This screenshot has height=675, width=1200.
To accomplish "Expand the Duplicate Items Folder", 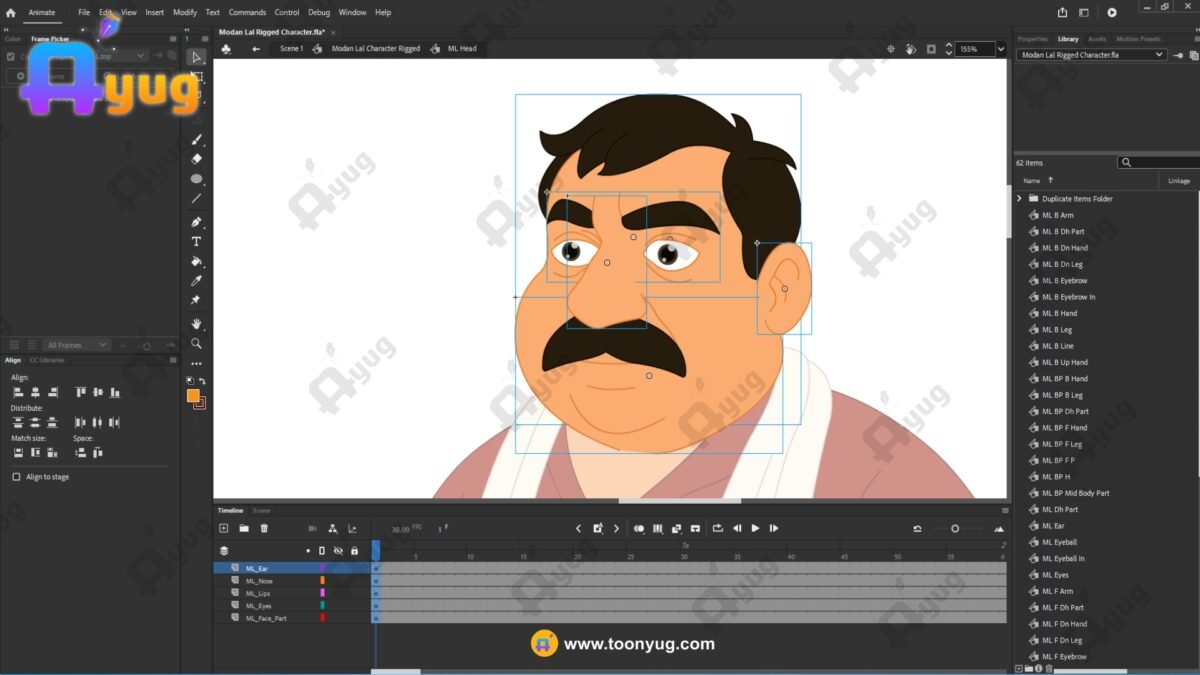I will (x=1019, y=198).
